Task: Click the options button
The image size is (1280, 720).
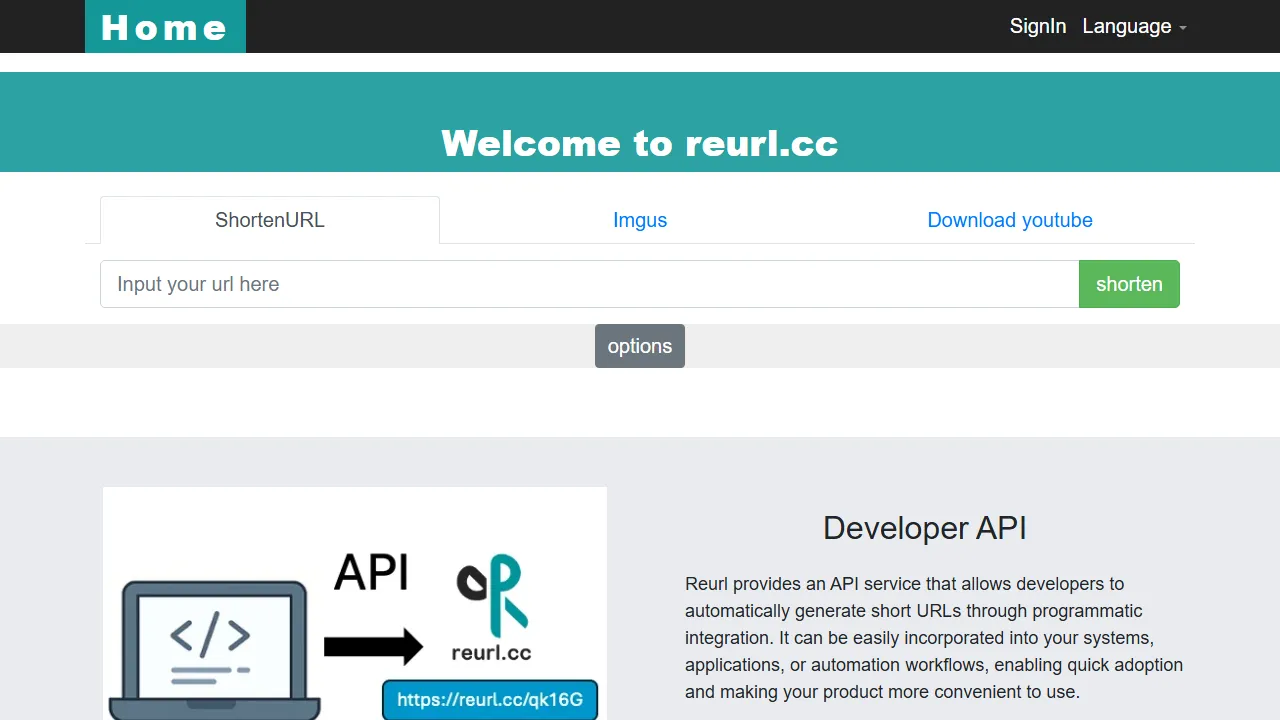Action: (640, 346)
